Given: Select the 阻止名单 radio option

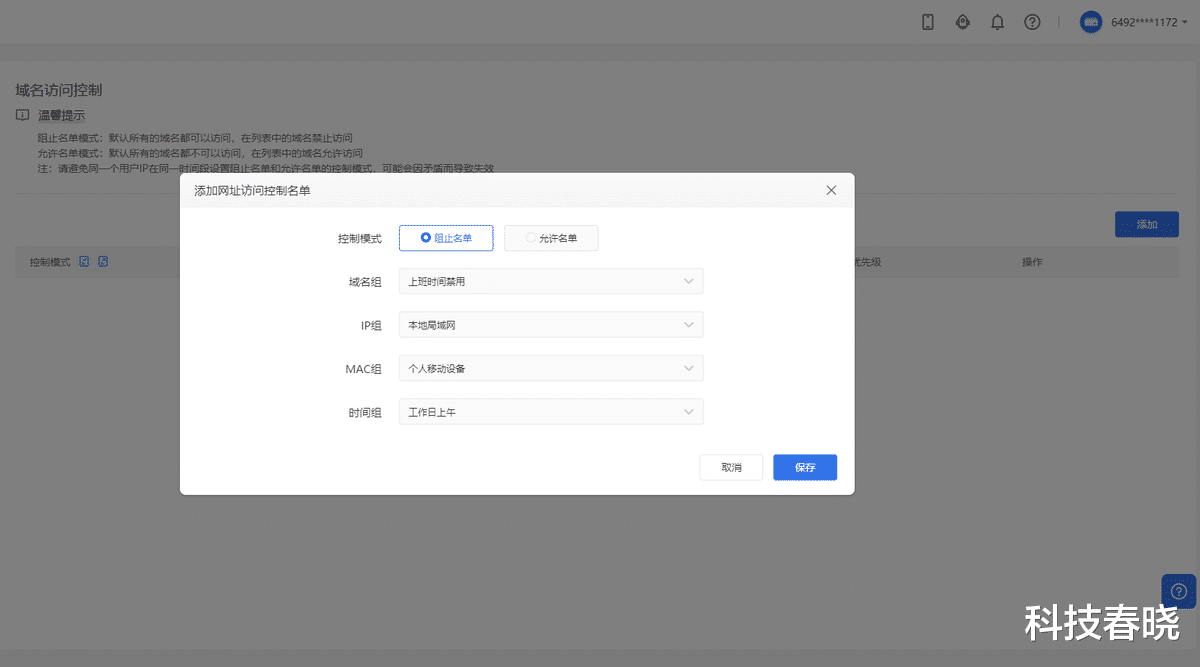Looking at the screenshot, I should 446,238.
